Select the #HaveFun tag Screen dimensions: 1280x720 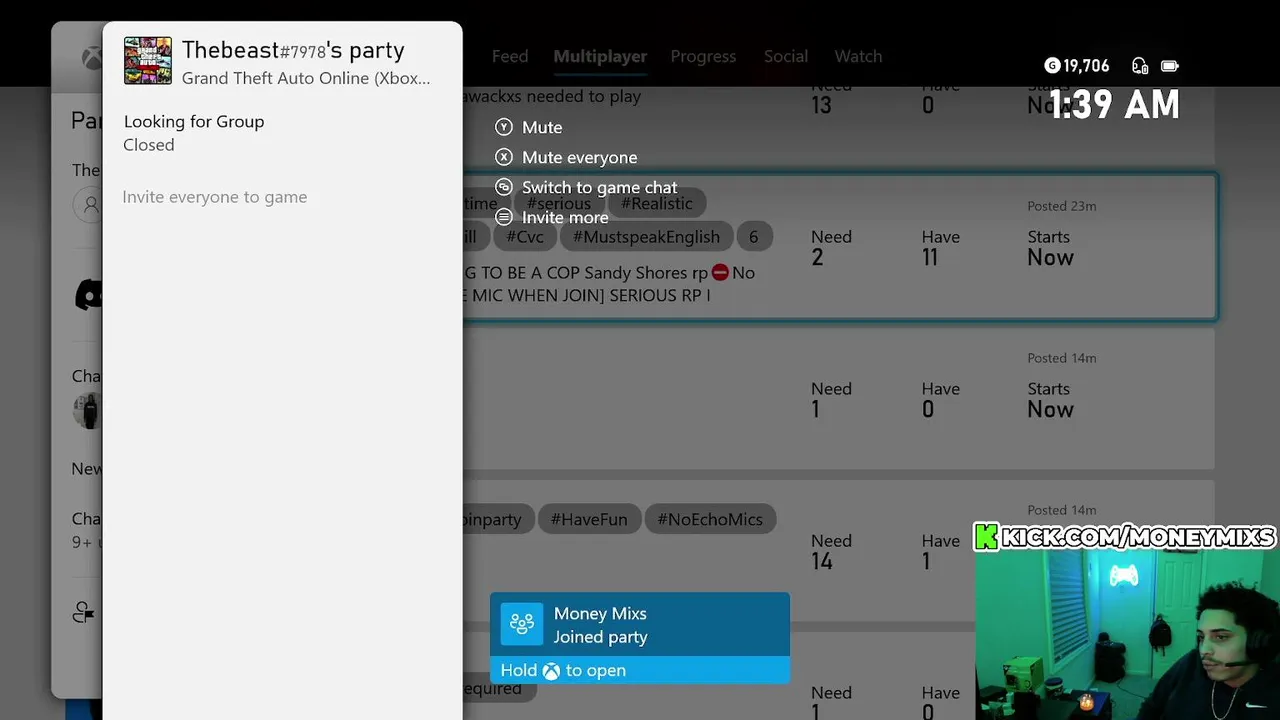[x=589, y=519]
